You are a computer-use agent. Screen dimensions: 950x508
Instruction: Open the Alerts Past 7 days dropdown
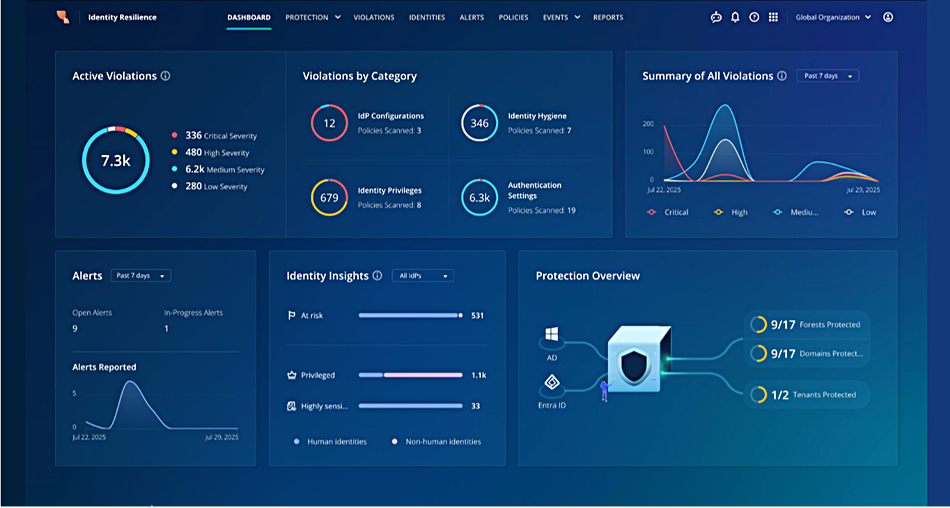[x=140, y=276]
